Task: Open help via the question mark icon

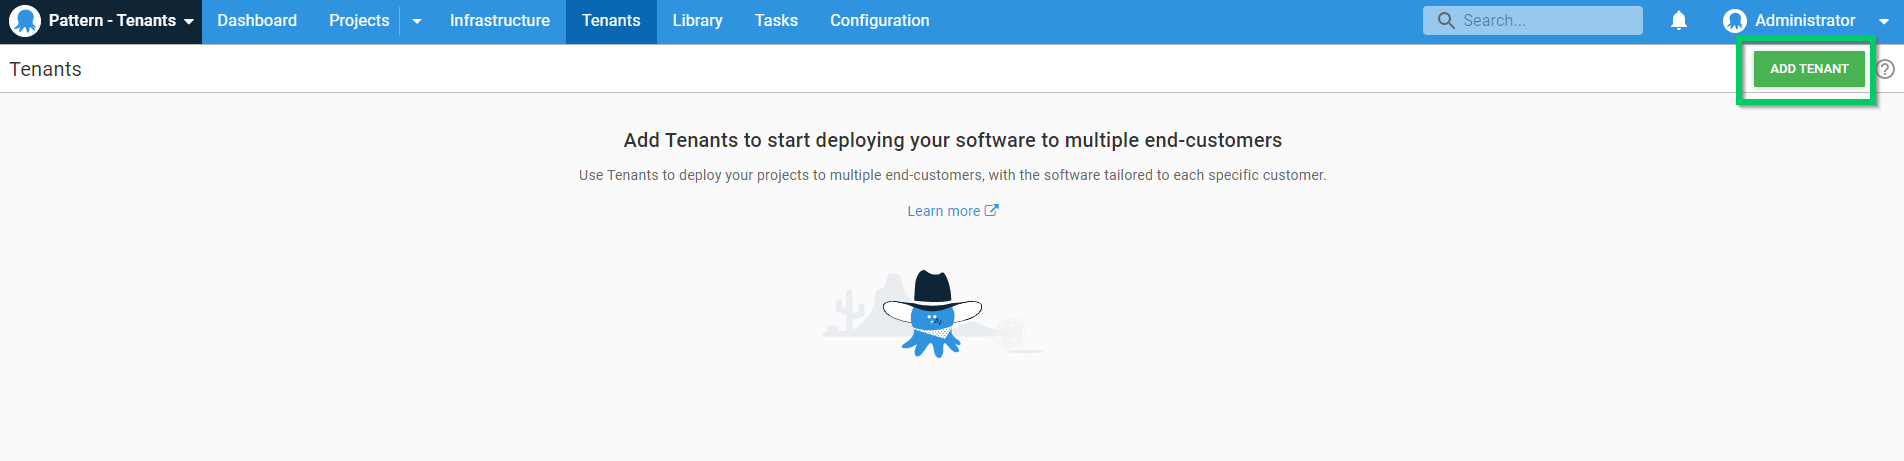Action: point(1885,69)
